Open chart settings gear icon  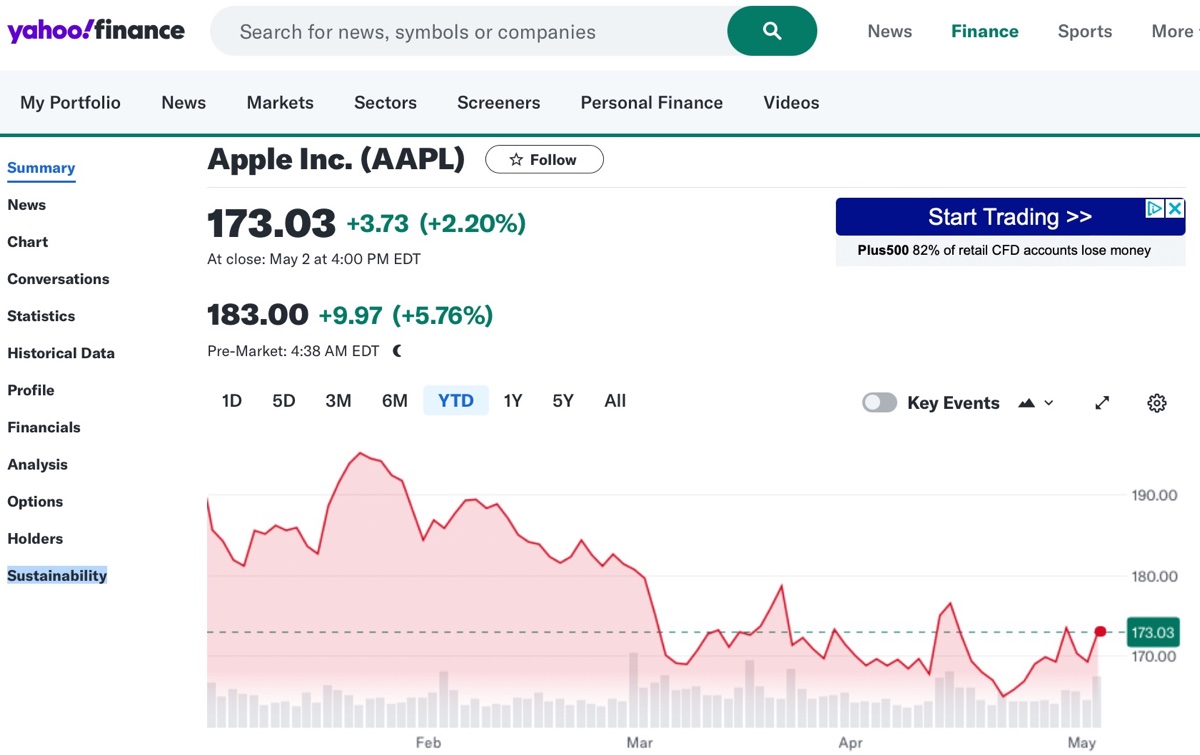point(1157,403)
